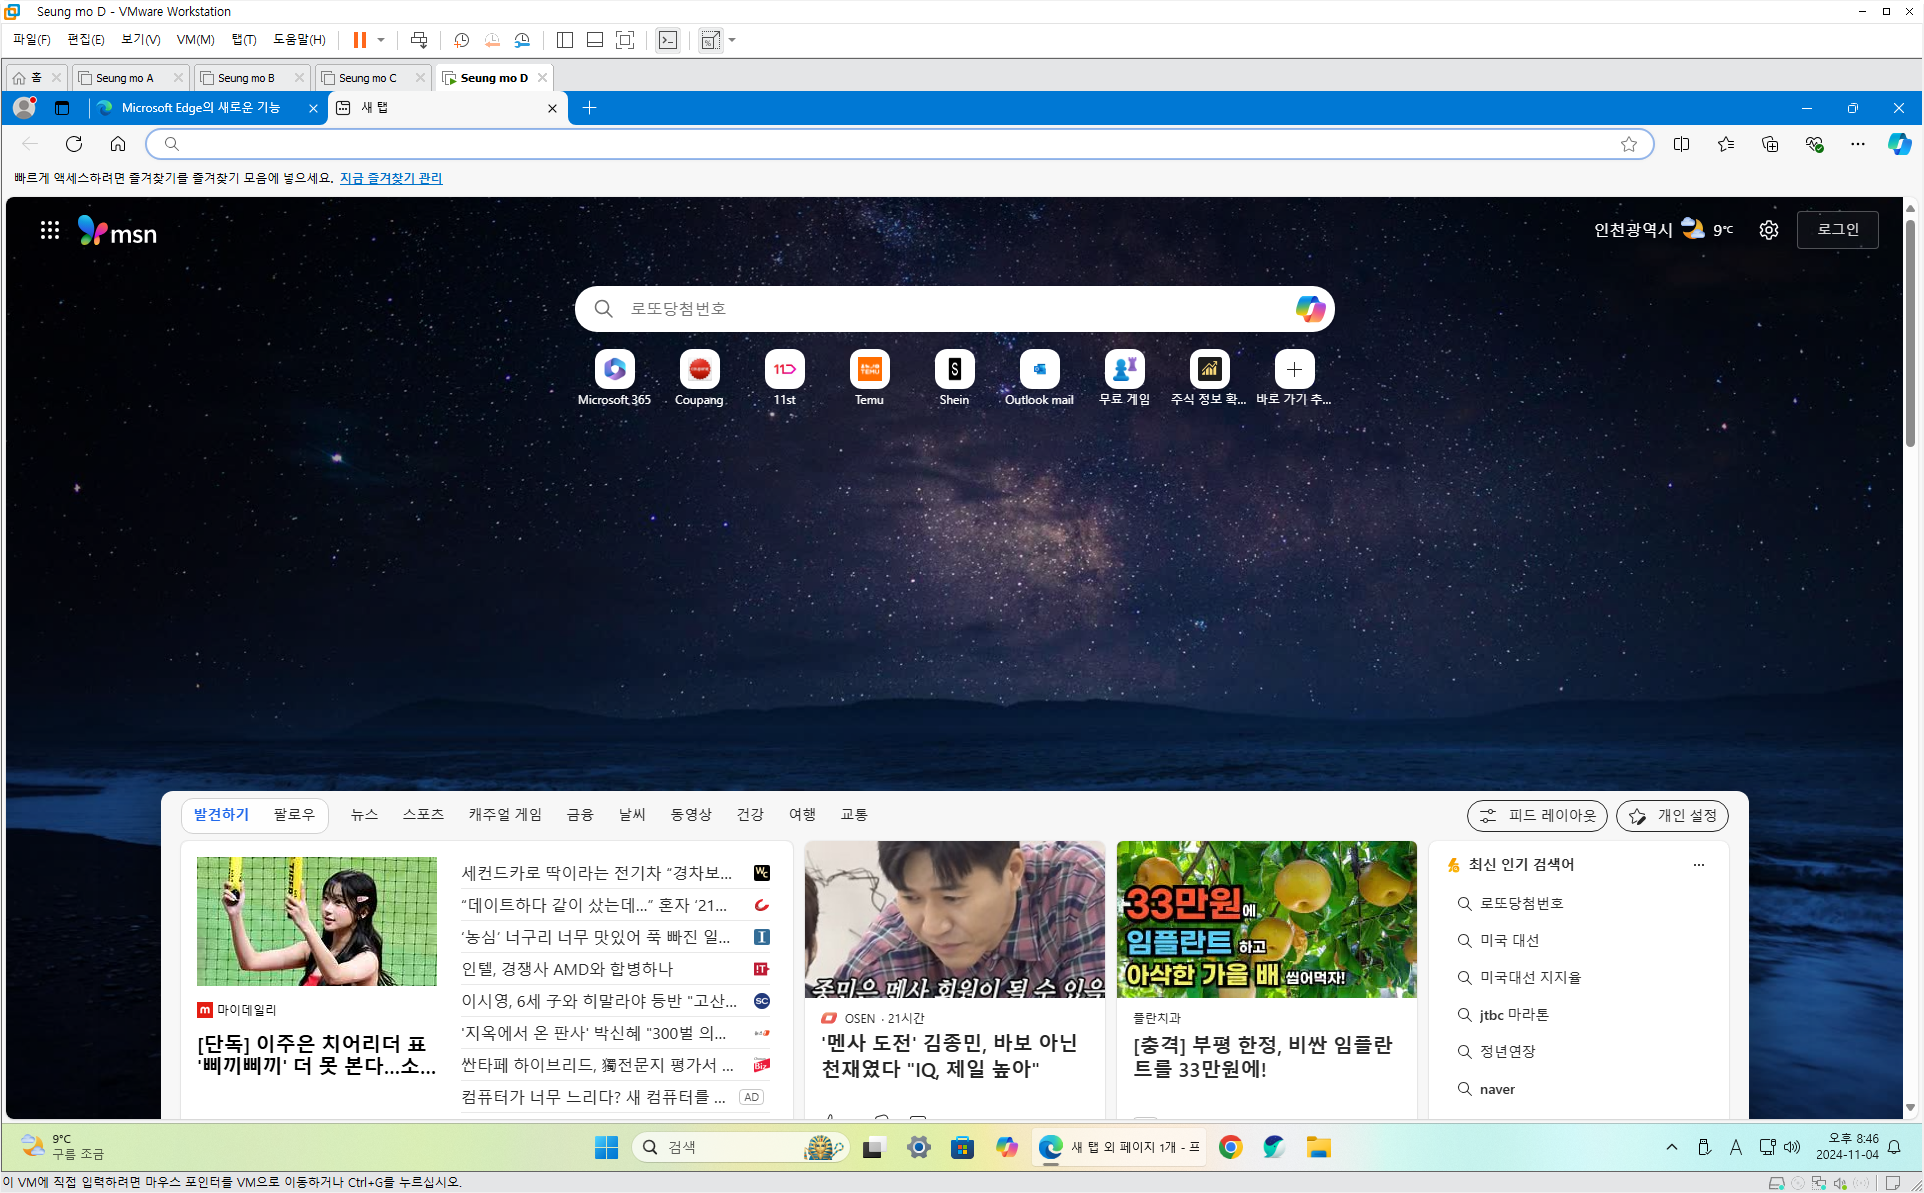The image size is (1924, 1193).
Task: Open the VM(M) menu
Action: click(195, 40)
